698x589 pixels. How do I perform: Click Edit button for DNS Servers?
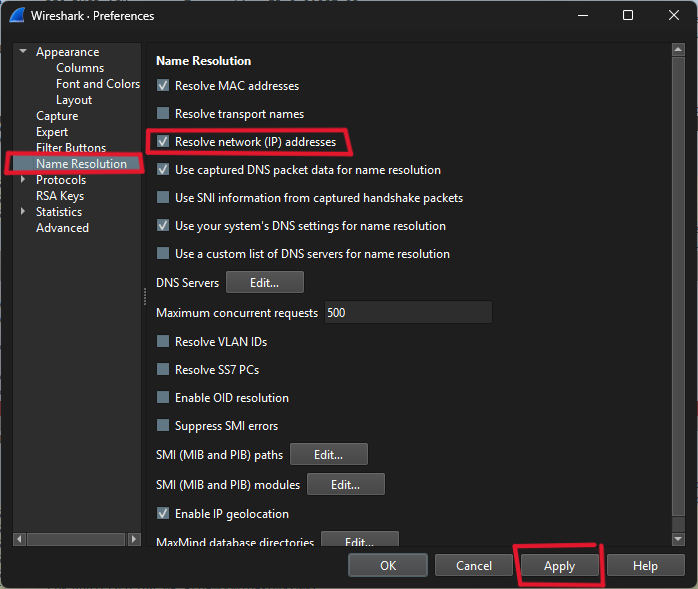[x=265, y=283]
